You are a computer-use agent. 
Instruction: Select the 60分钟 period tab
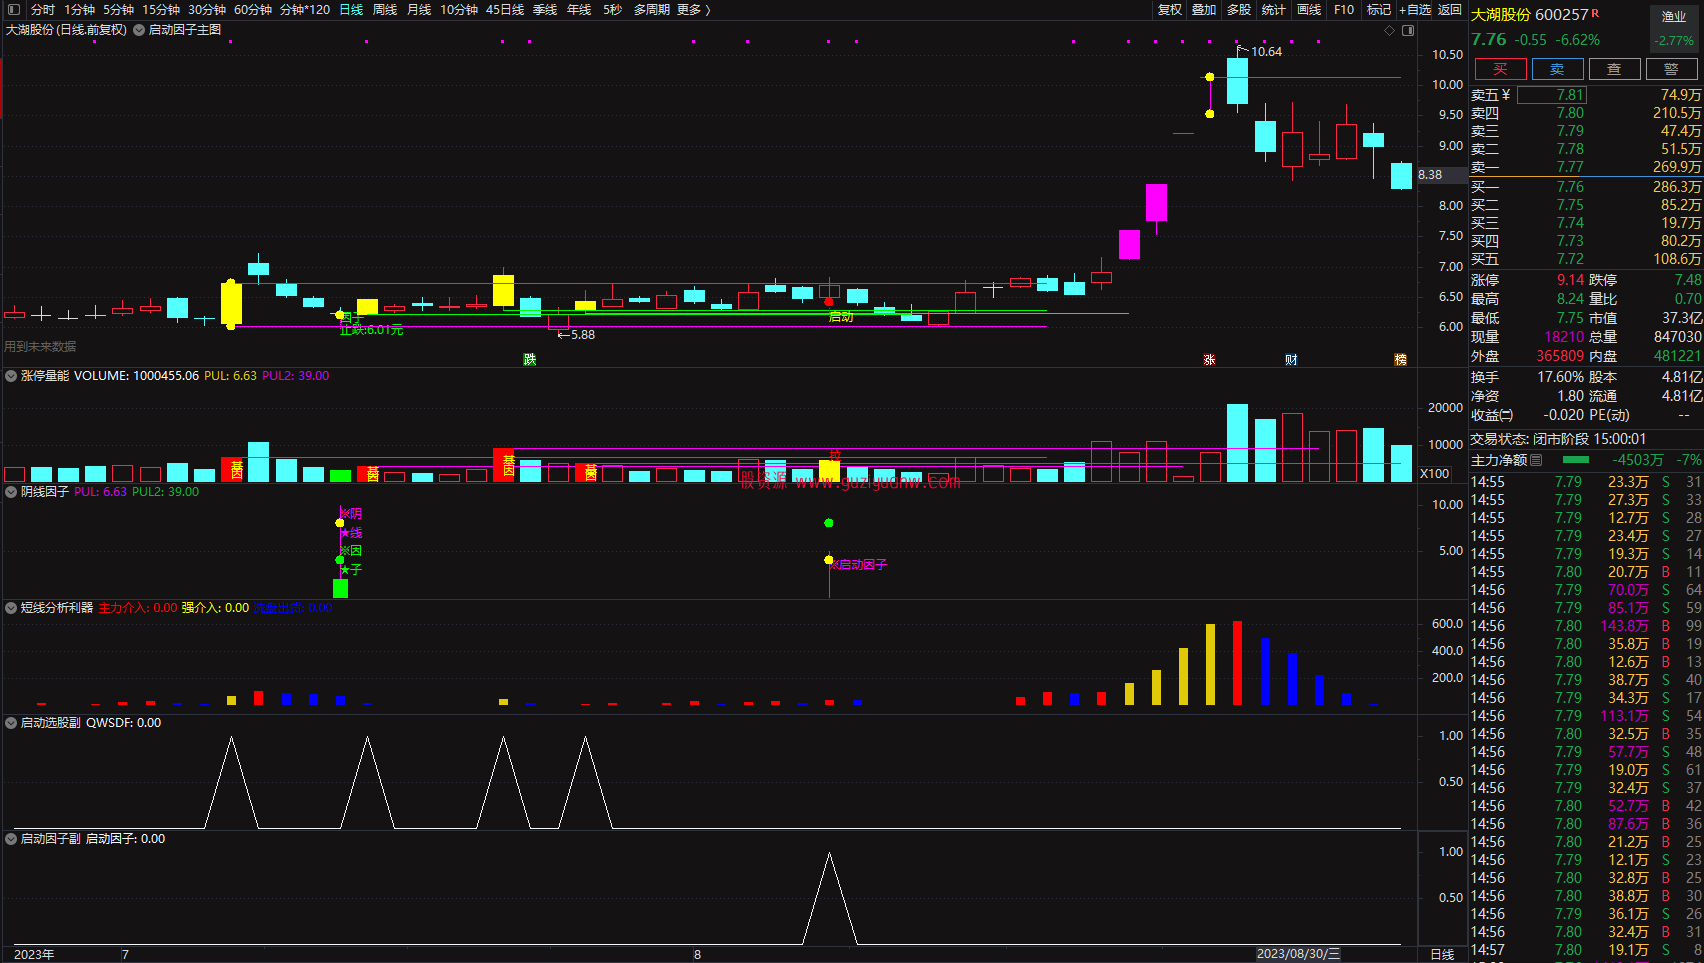pyautogui.click(x=253, y=9)
